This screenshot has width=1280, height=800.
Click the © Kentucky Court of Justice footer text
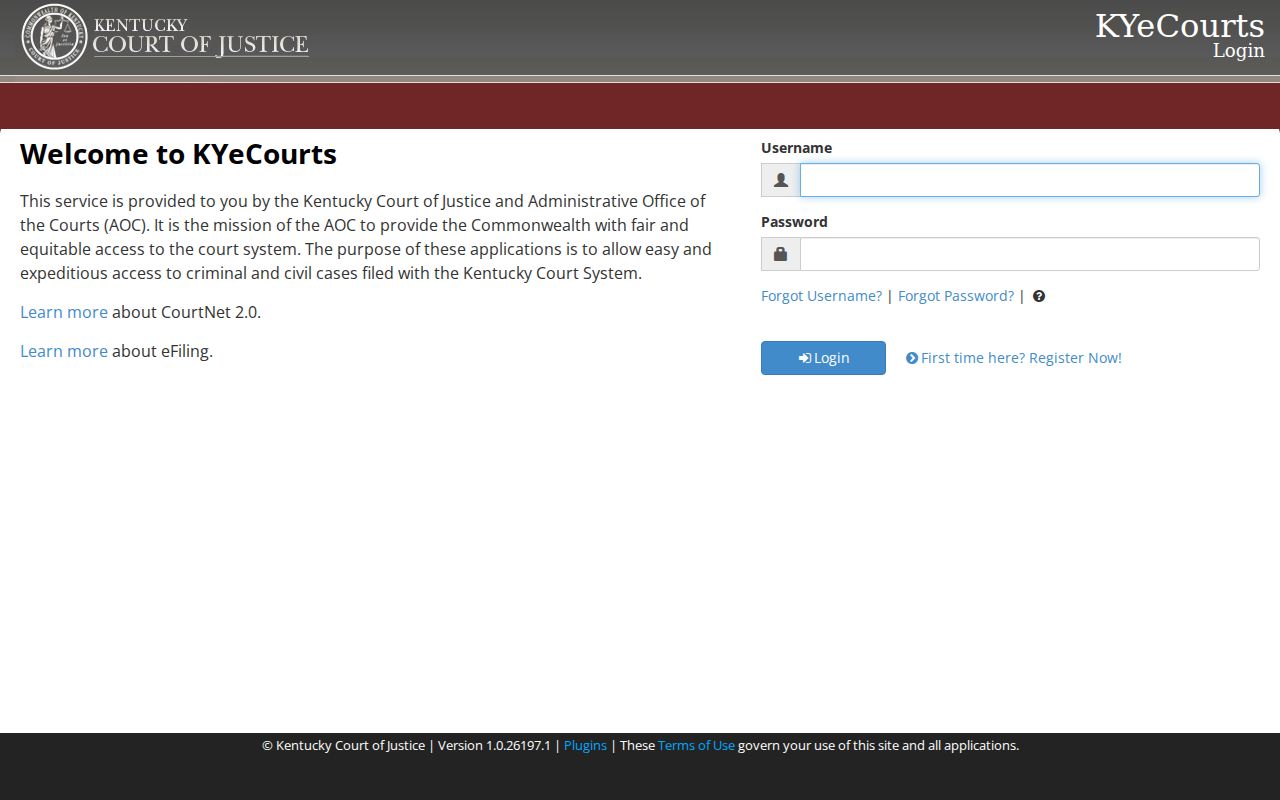click(343, 745)
